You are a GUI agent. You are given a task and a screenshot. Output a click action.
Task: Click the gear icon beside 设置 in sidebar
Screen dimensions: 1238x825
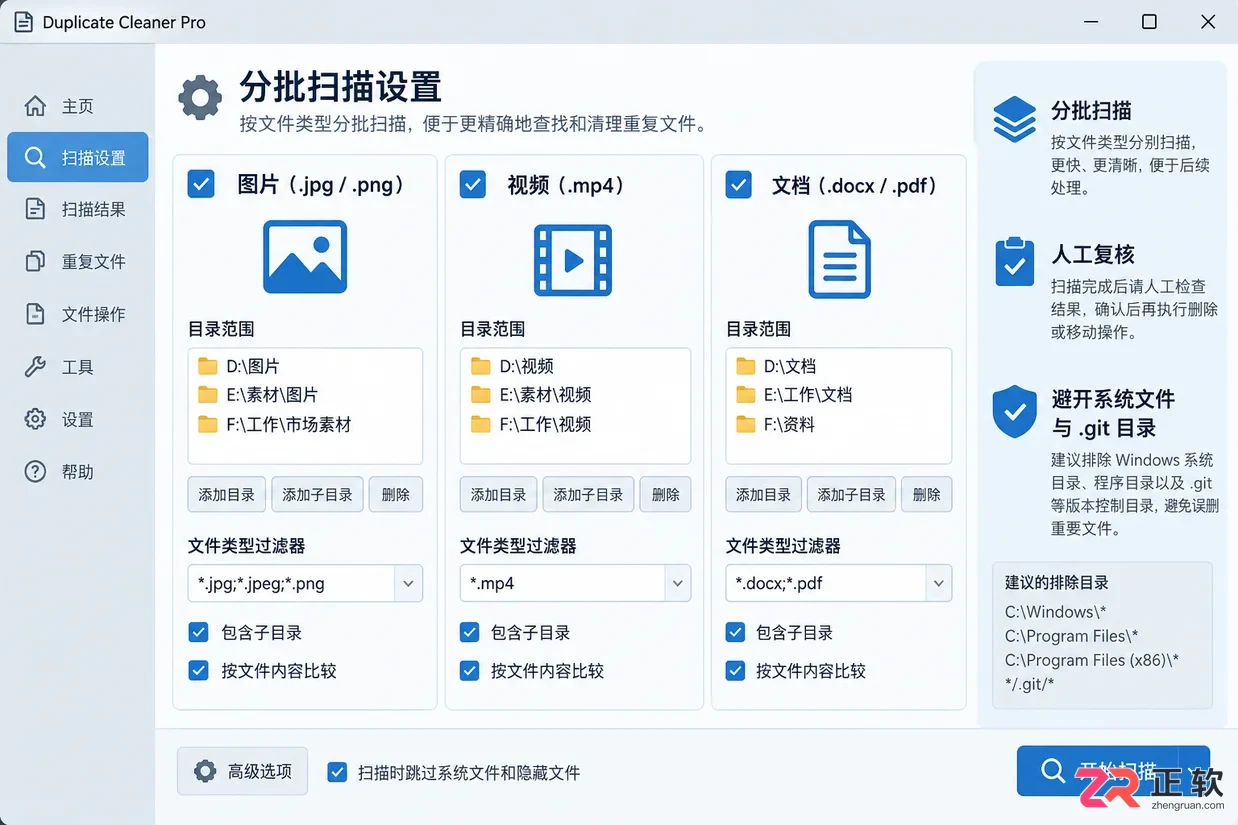(35, 419)
